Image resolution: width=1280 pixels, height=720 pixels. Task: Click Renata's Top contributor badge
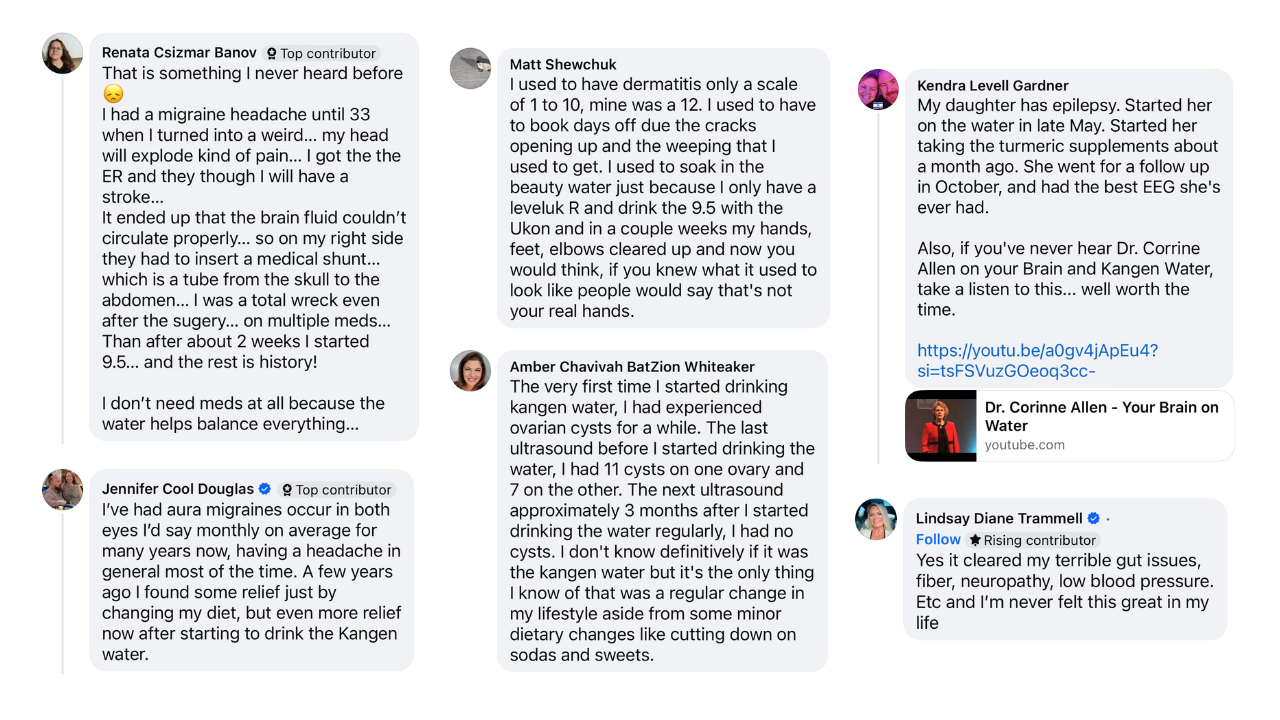tap(321, 53)
